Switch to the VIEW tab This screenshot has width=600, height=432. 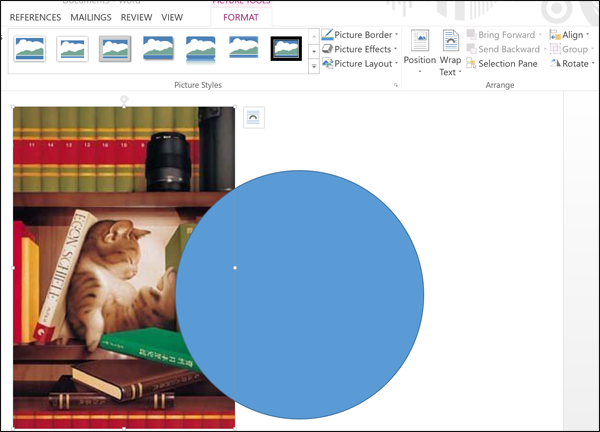[x=172, y=17]
